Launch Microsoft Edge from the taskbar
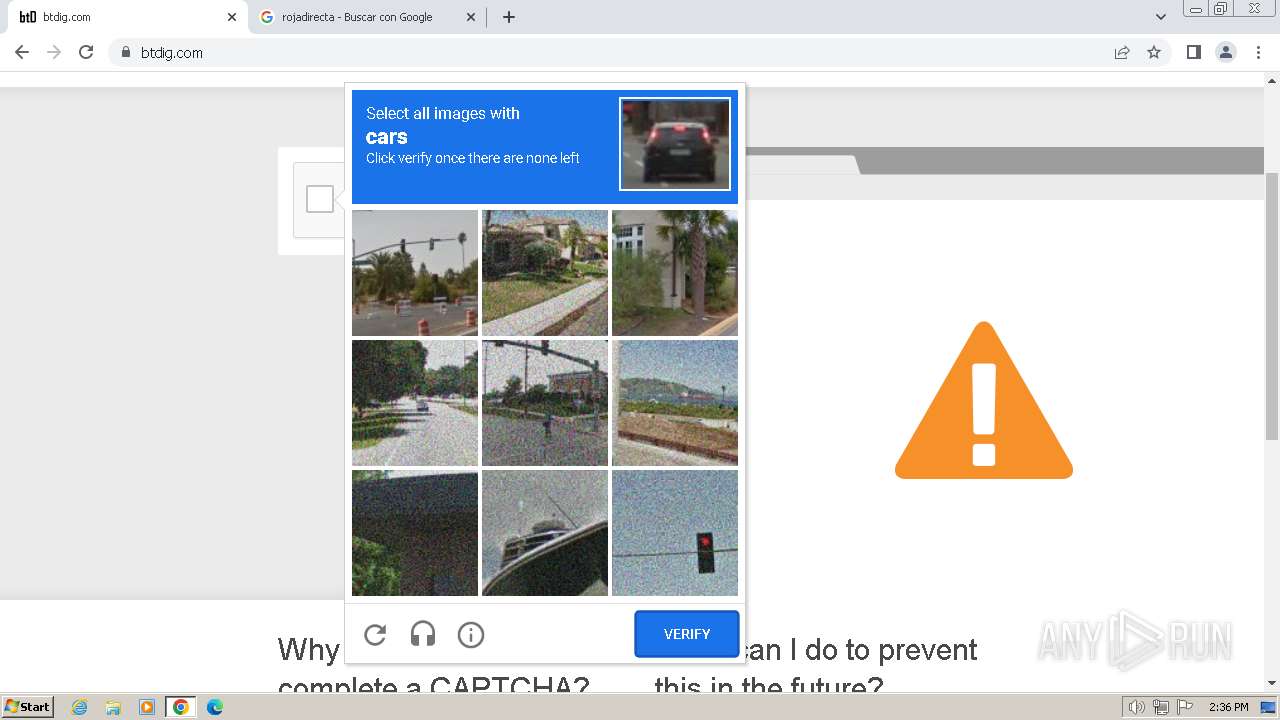The width and height of the screenshot is (1280, 720). tap(215, 707)
